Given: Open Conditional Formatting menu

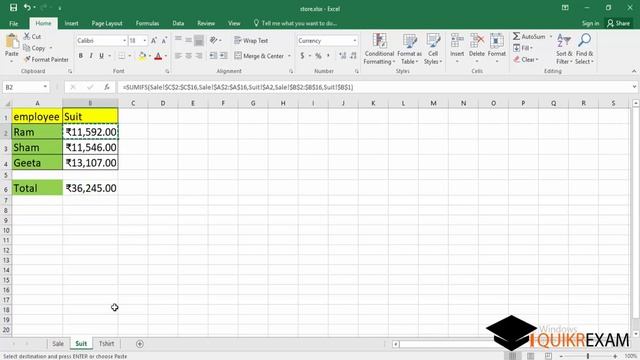Looking at the screenshot, I should point(379,49).
